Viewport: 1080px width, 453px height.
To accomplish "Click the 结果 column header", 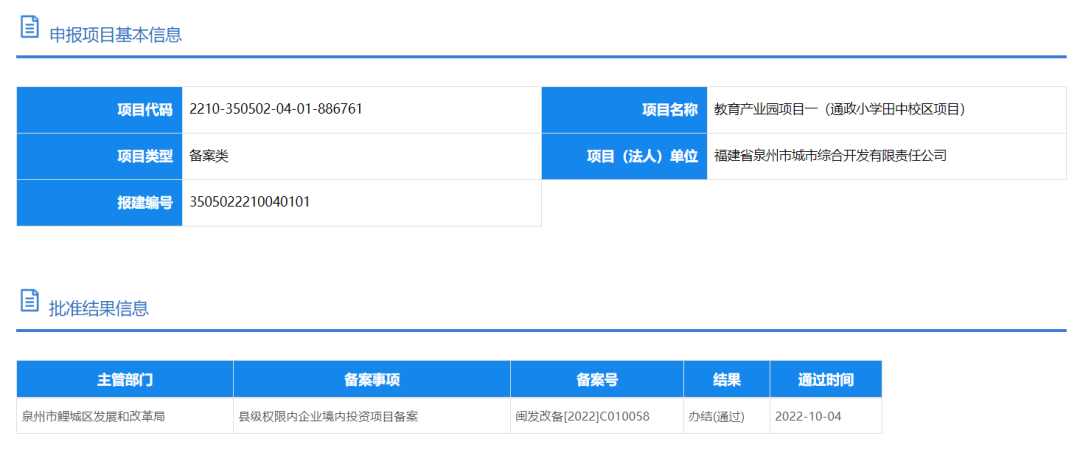I will click(x=727, y=379).
